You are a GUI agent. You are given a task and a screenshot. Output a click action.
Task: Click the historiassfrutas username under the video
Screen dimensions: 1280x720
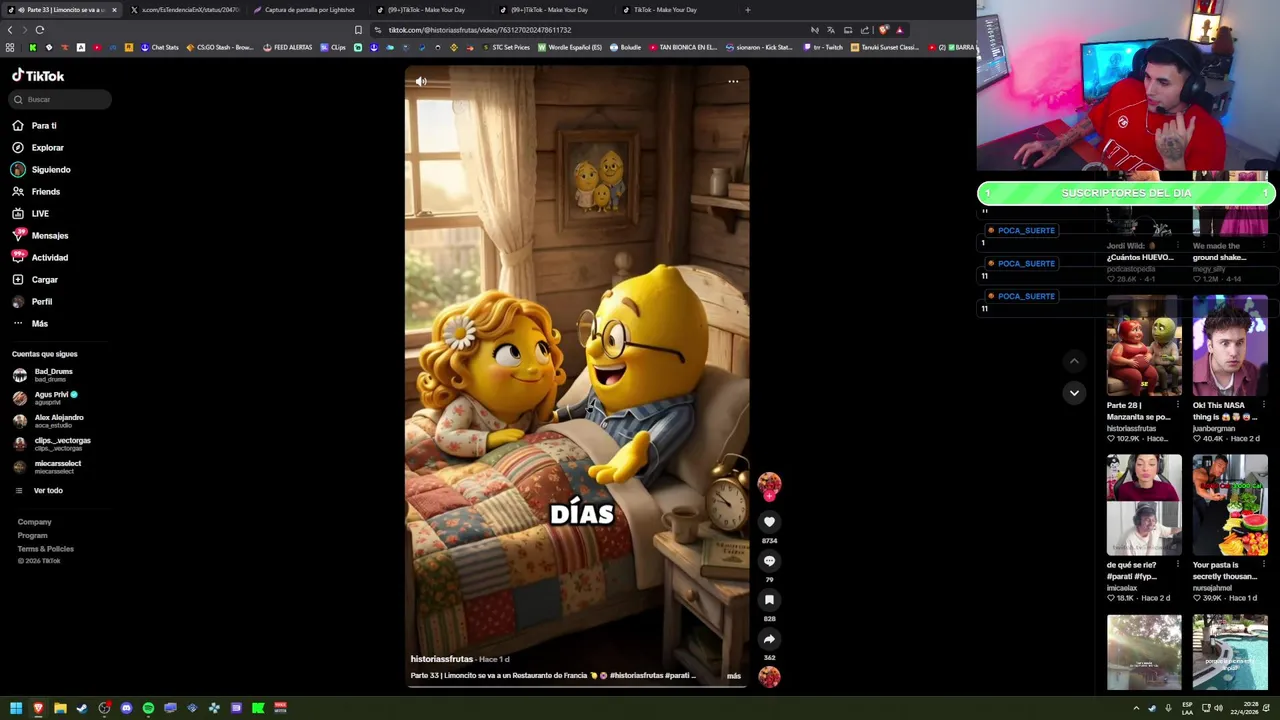(x=441, y=659)
